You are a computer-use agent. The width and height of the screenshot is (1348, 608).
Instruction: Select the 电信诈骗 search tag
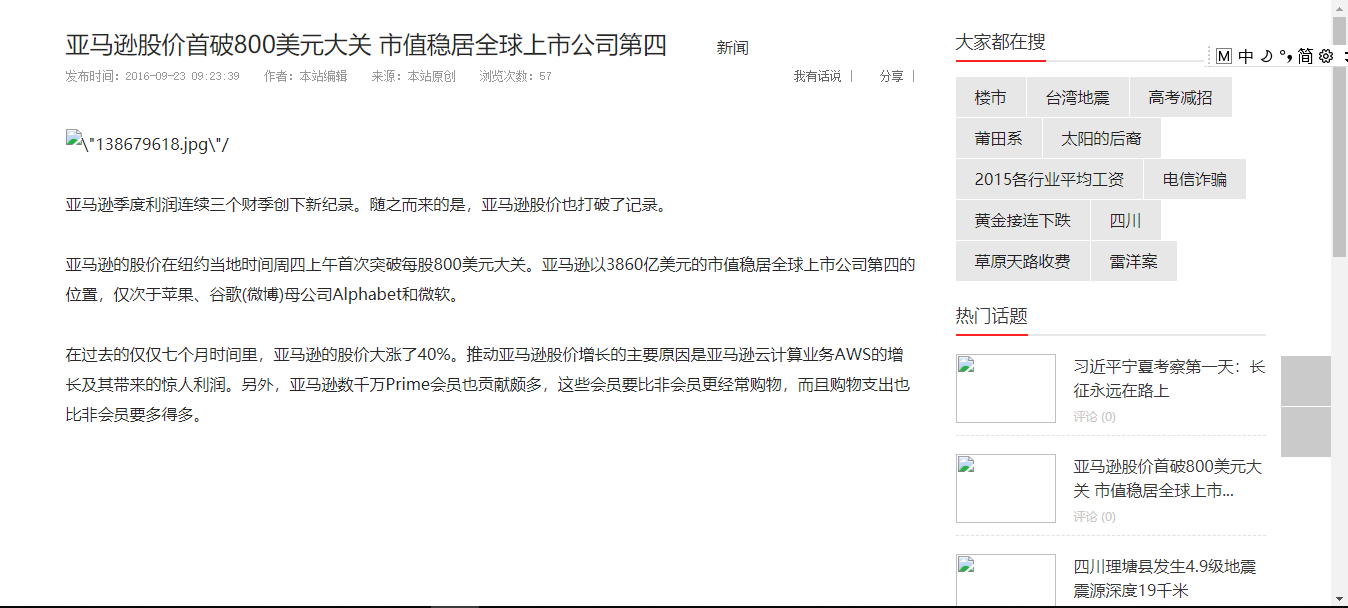pos(1195,179)
